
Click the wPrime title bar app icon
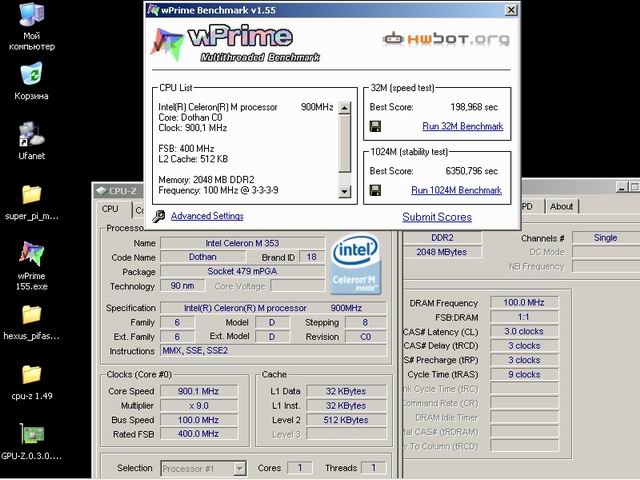[x=153, y=10]
